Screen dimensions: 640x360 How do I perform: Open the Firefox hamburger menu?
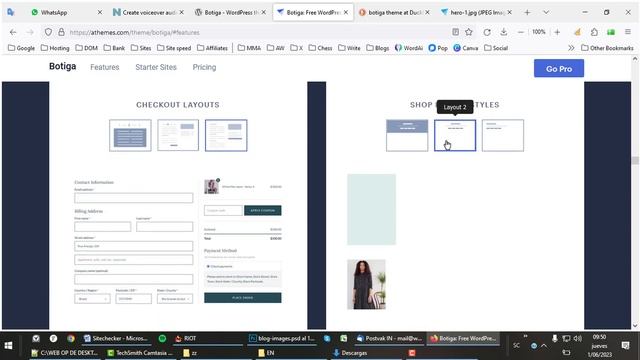[x=628, y=32]
